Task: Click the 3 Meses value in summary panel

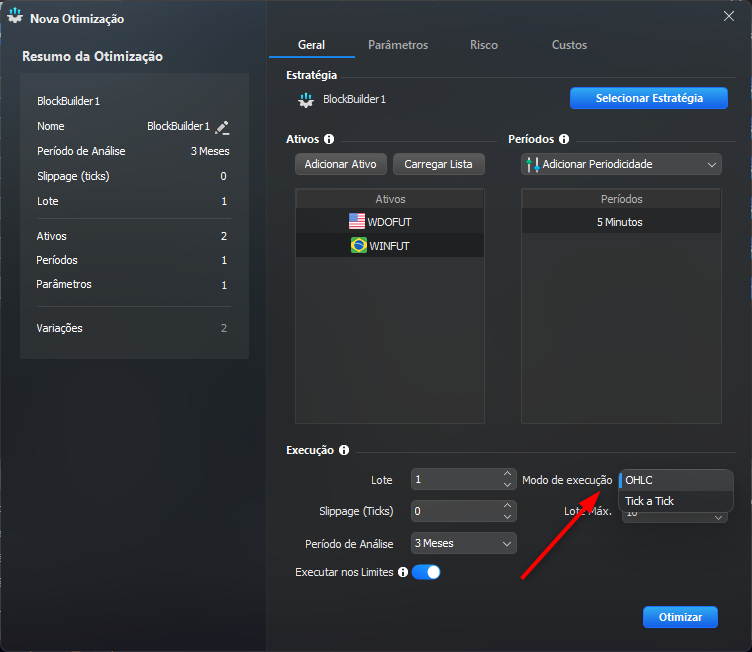Action: 210,151
